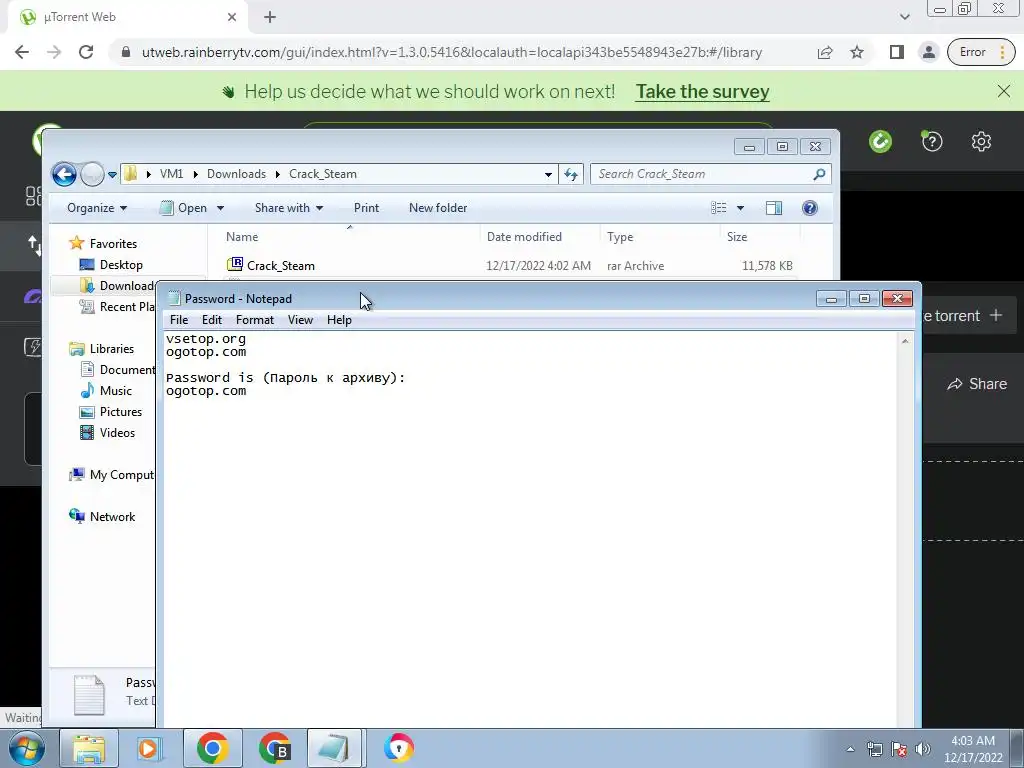This screenshot has width=1024, height=768.
Task: Open the Notepad Edit menu
Action: [x=212, y=319]
